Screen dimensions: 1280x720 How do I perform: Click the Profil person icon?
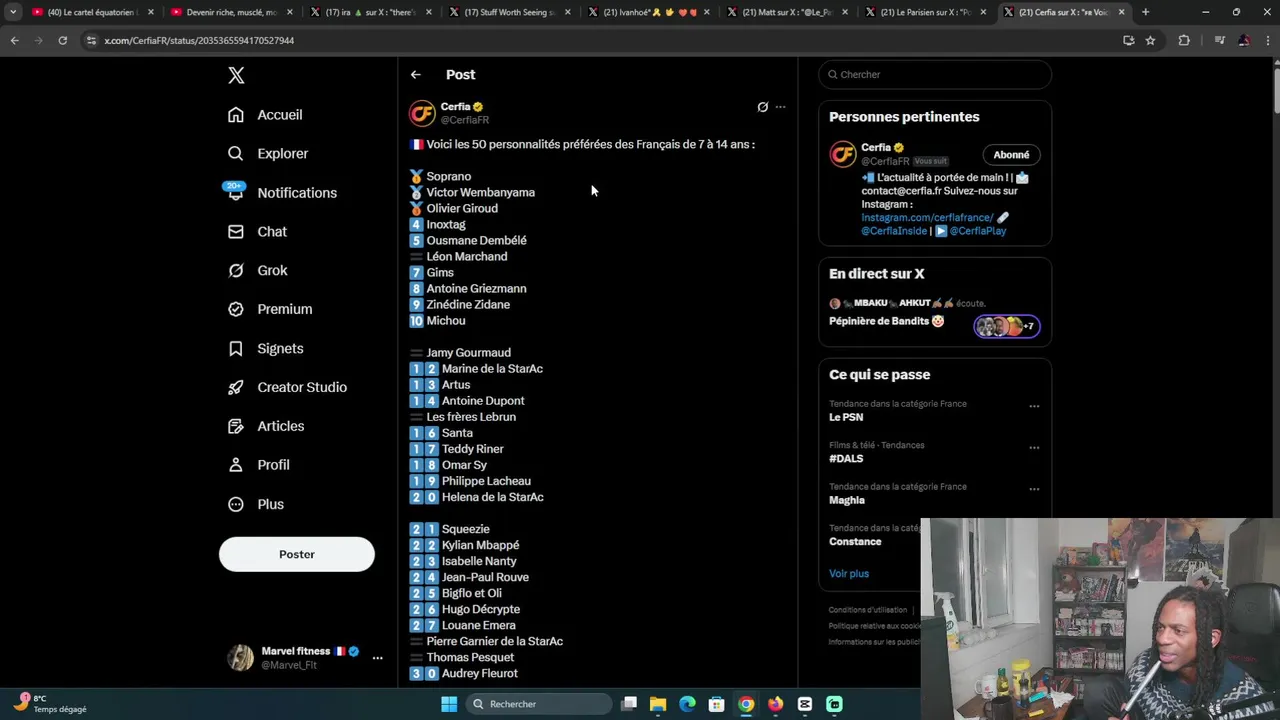236,466
